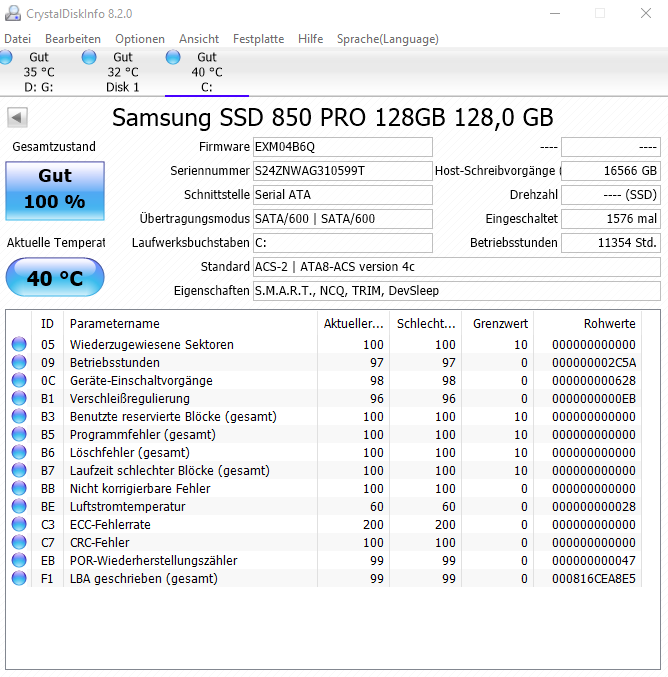Image resolution: width=668 pixels, height=677 pixels.
Task: Select raw value 000816CEA8E5
Action: tap(594, 579)
